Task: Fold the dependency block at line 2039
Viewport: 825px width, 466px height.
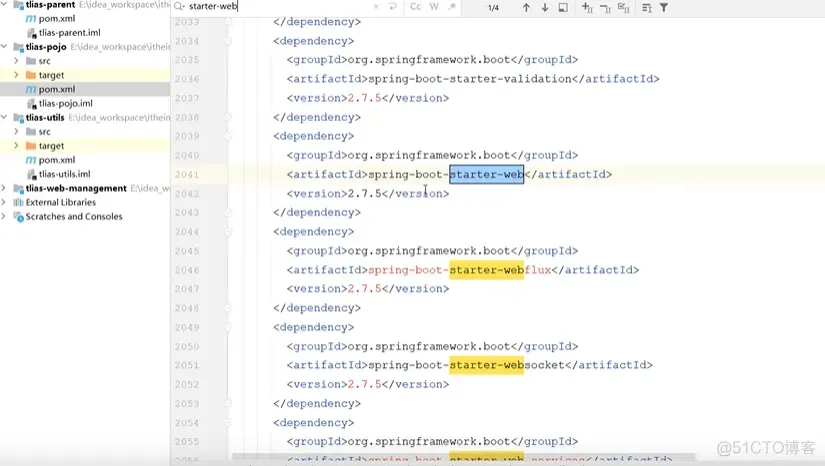Action: (x=228, y=136)
